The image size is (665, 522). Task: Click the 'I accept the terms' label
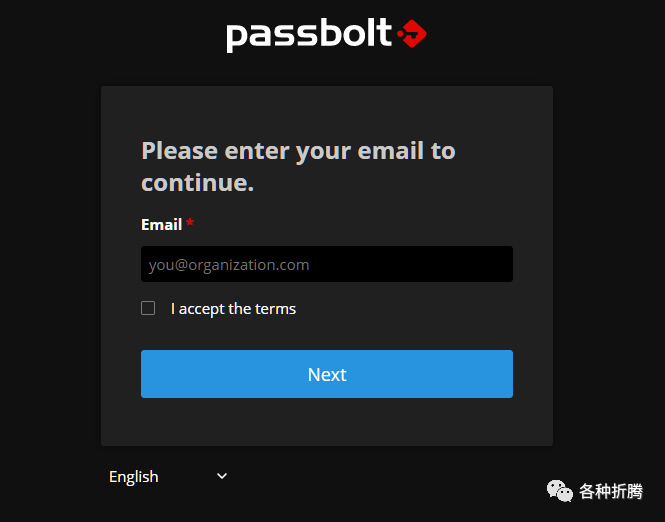coord(233,308)
